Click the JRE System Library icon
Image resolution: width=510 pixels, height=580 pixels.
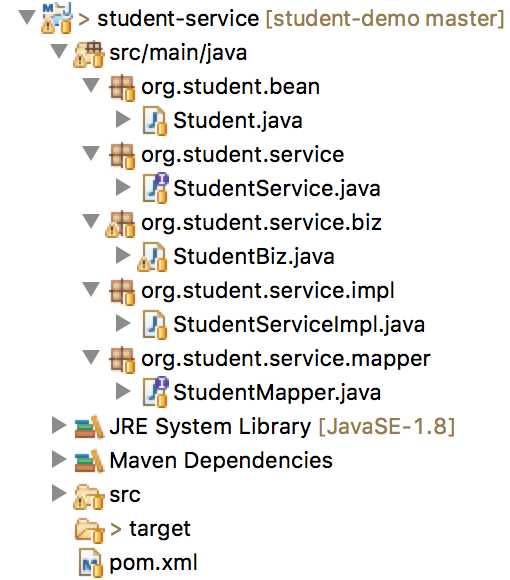pyautogui.click(x=89, y=427)
